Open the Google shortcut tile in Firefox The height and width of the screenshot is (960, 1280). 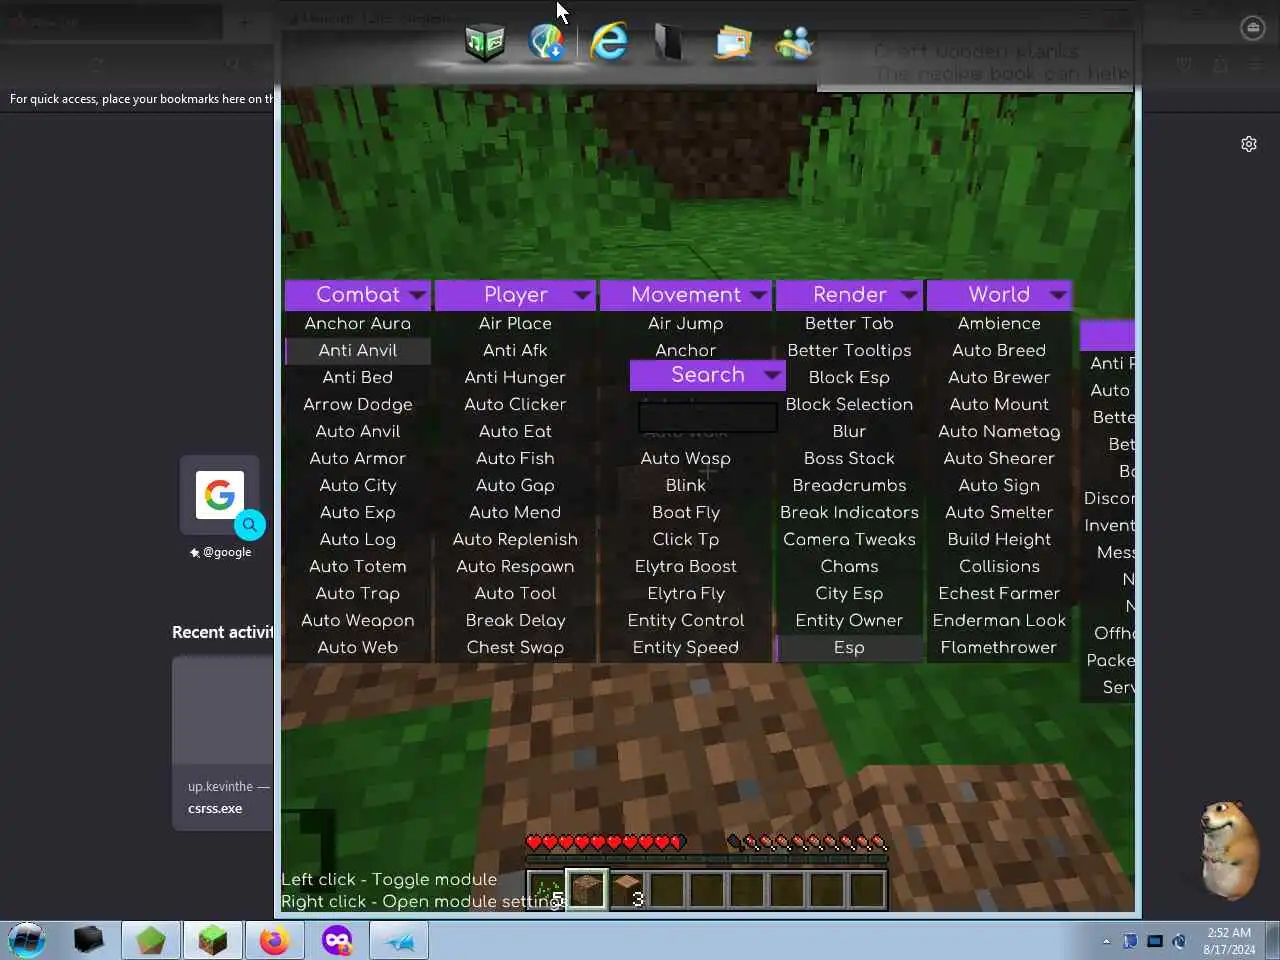[220, 494]
